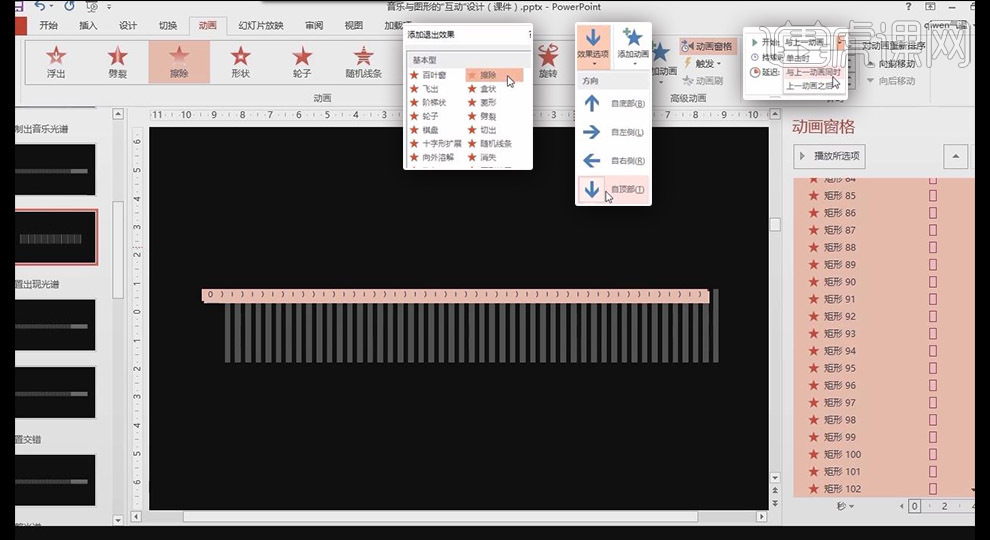Viewport: 990px width, 540px height.
Task: Open the 幻灯片放映 (Slide Show) tab
Action: pos(260,26)
